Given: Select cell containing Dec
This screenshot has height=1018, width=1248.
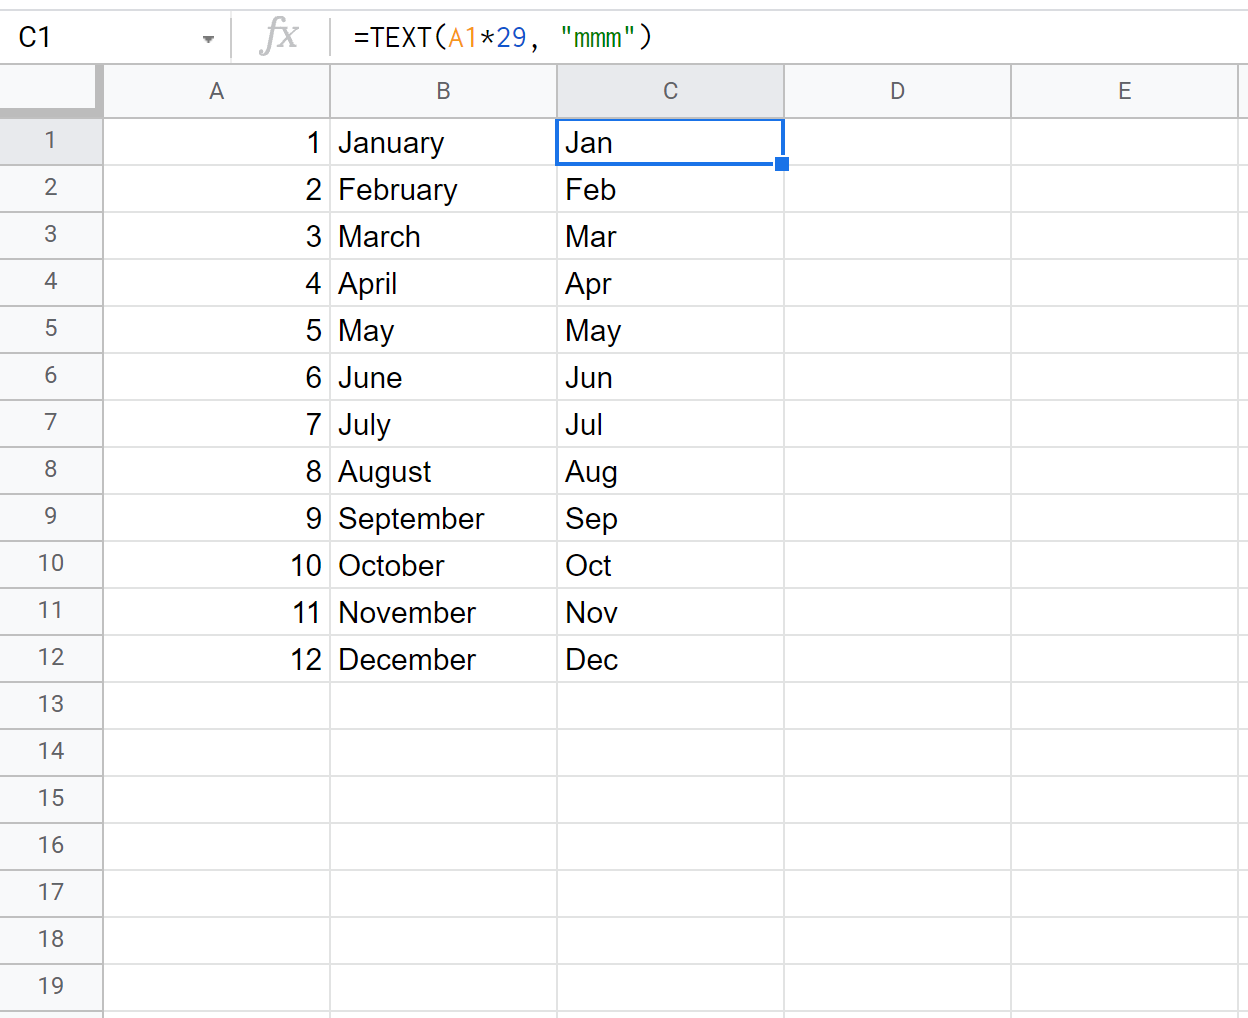Looking at the screenshot, I should point(670,660).
